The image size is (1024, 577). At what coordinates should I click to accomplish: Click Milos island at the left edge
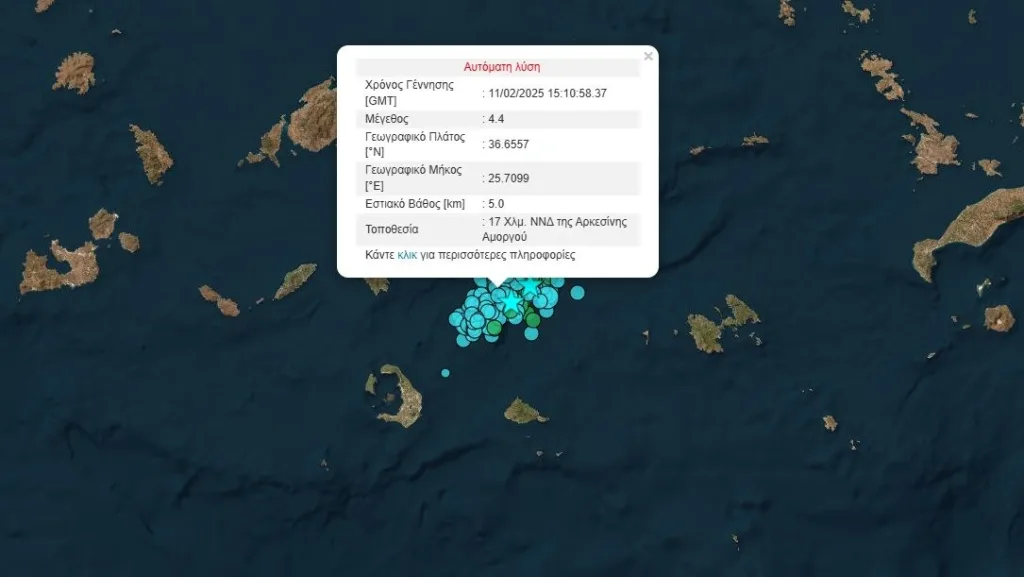point(58,268)
